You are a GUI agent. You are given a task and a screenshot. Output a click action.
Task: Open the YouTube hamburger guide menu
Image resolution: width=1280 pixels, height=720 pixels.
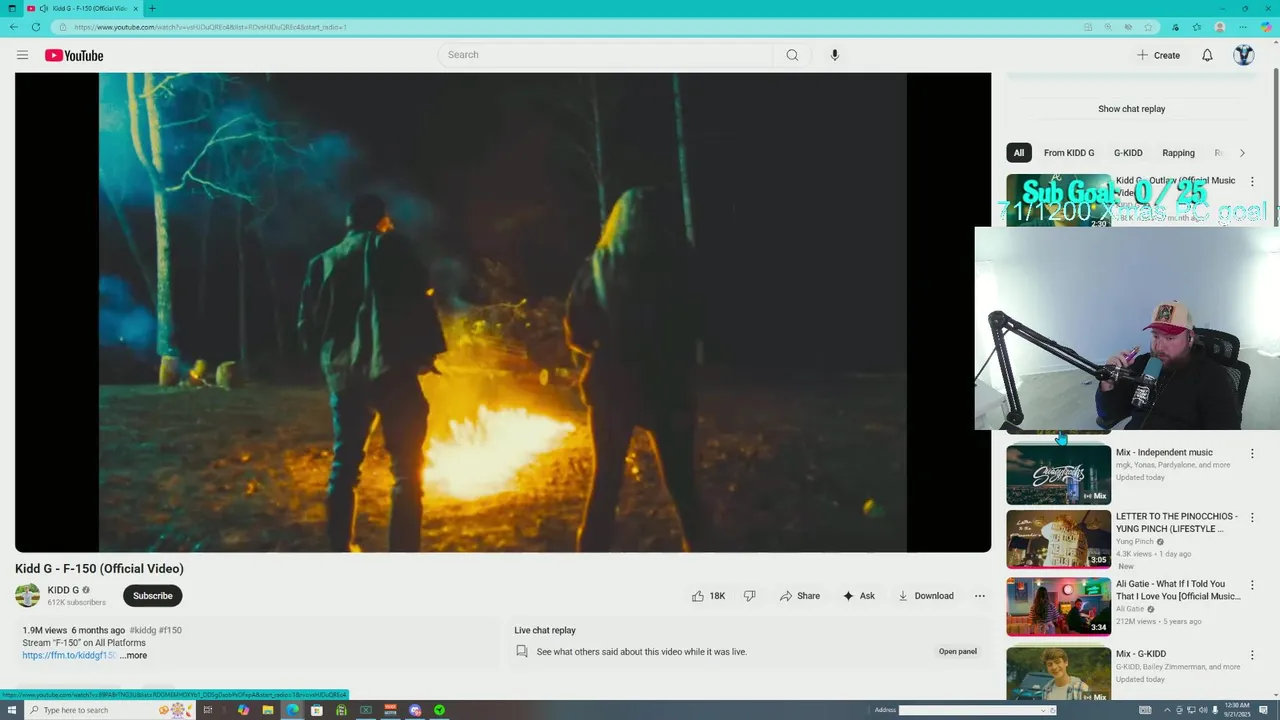pos(22,55)
